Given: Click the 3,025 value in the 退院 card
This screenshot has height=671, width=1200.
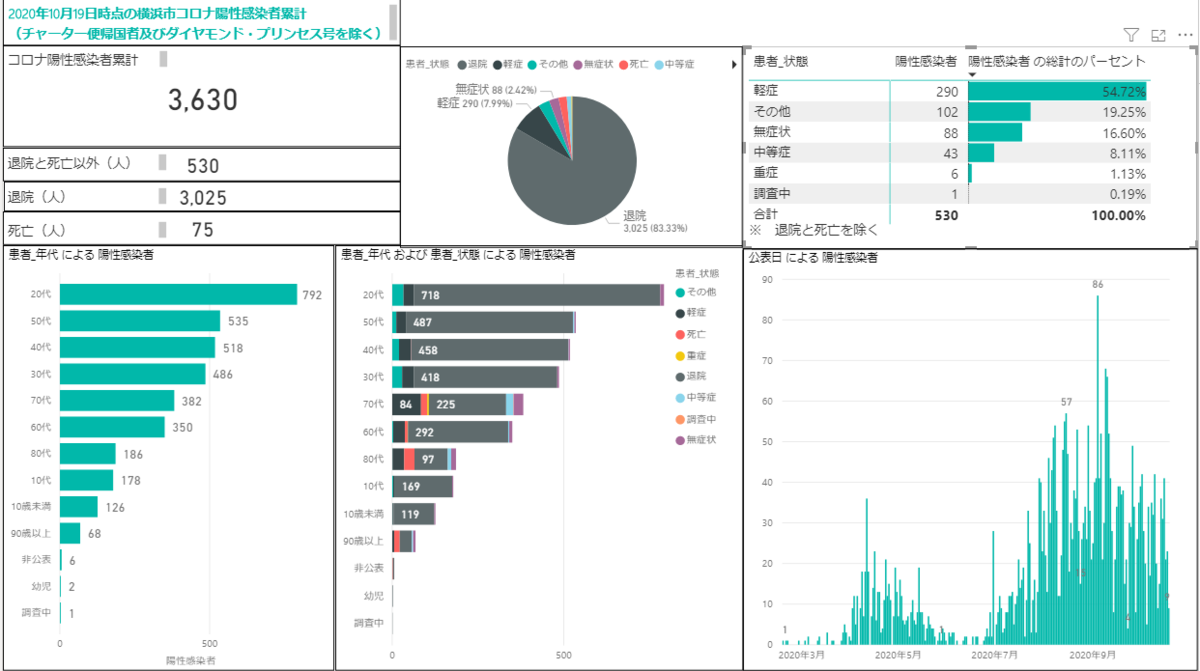Looking at the screenshot, I should coord(203,198).
